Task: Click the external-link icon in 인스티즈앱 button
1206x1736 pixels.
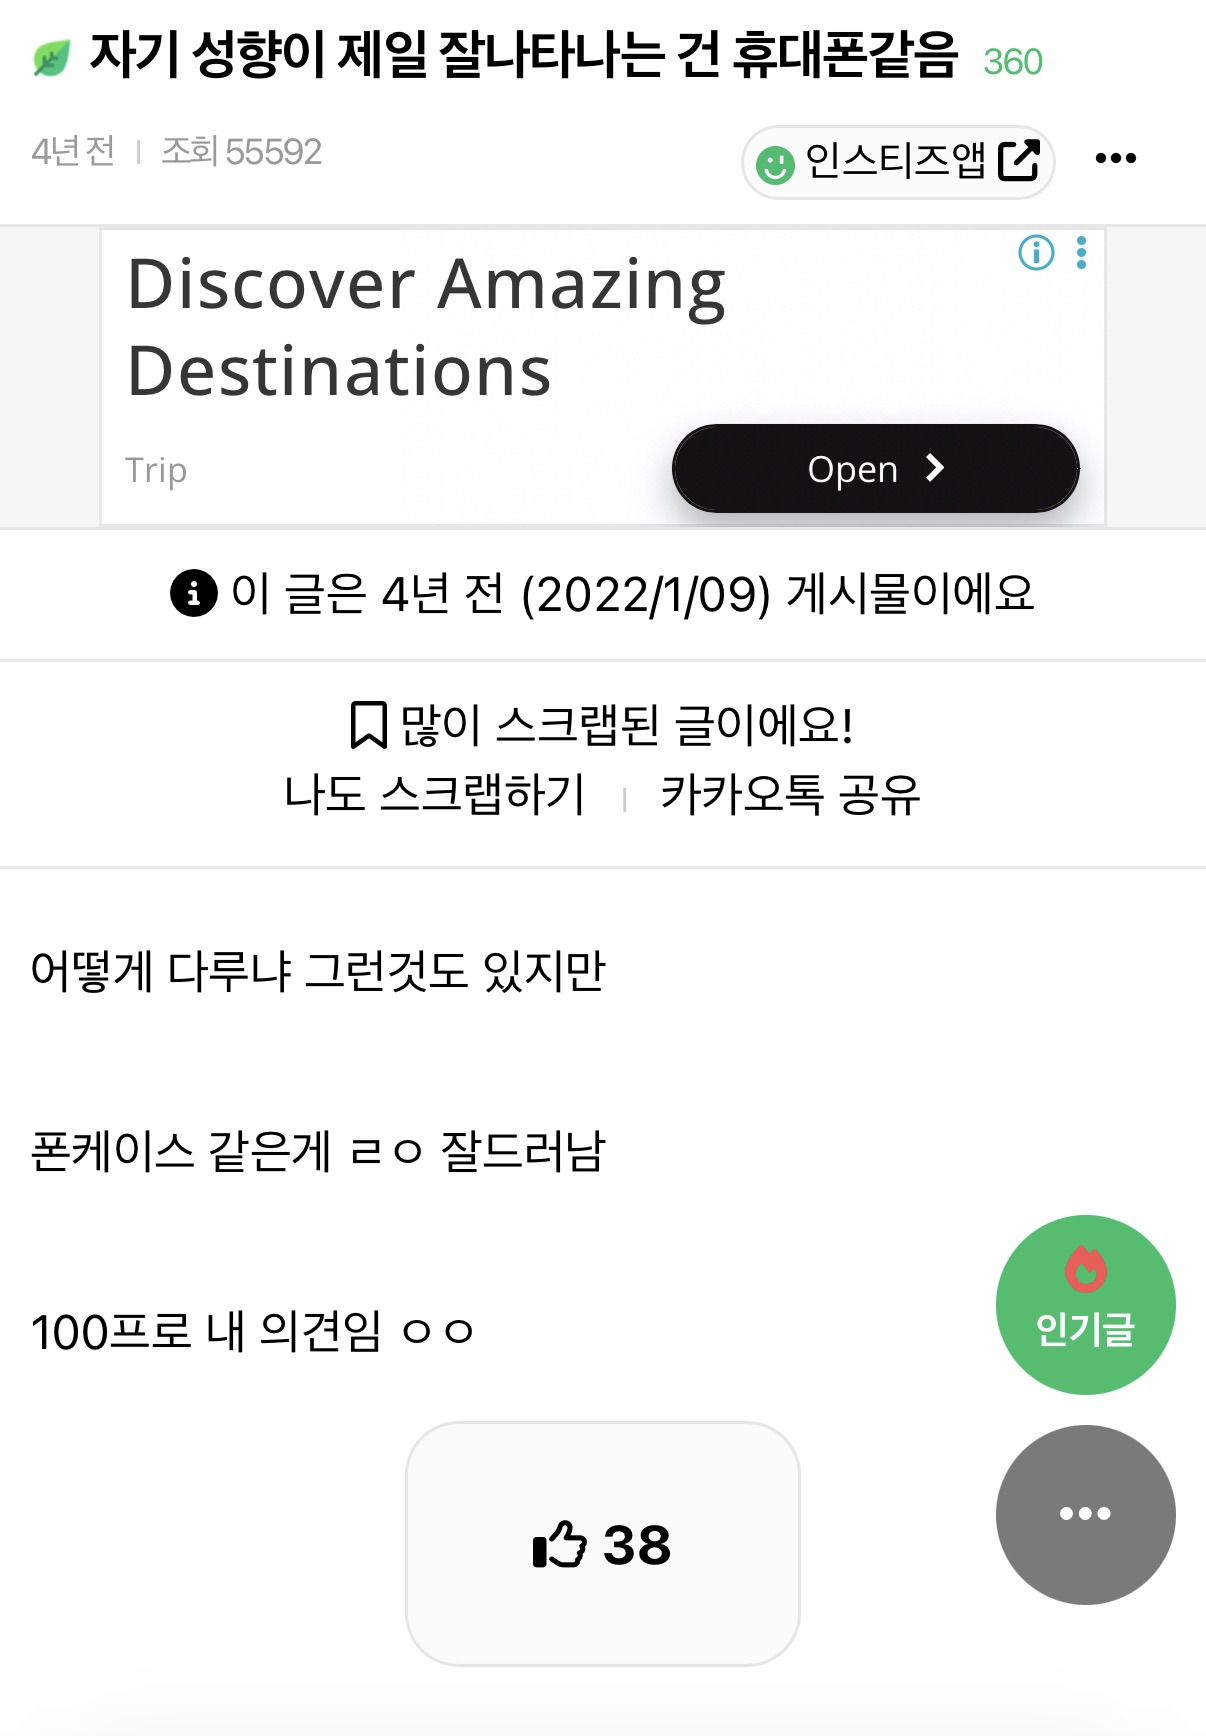Action: click(1019, 160)
